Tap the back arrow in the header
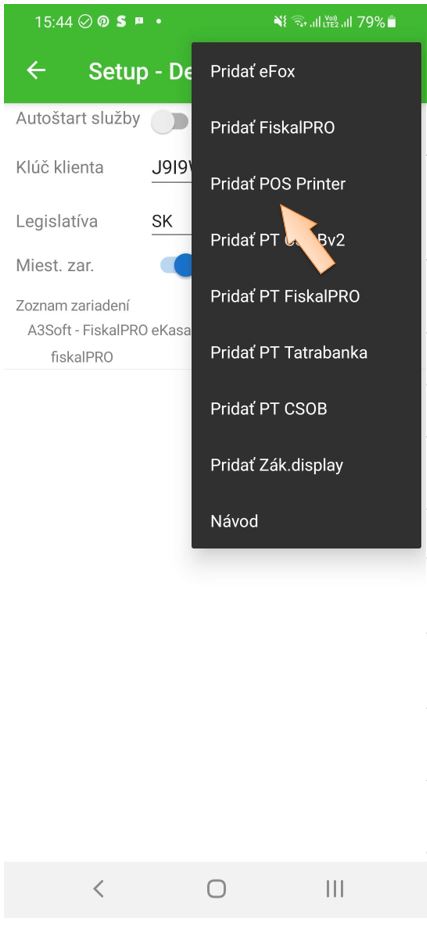This screenshot has height=925, width=427. point(36,70)
